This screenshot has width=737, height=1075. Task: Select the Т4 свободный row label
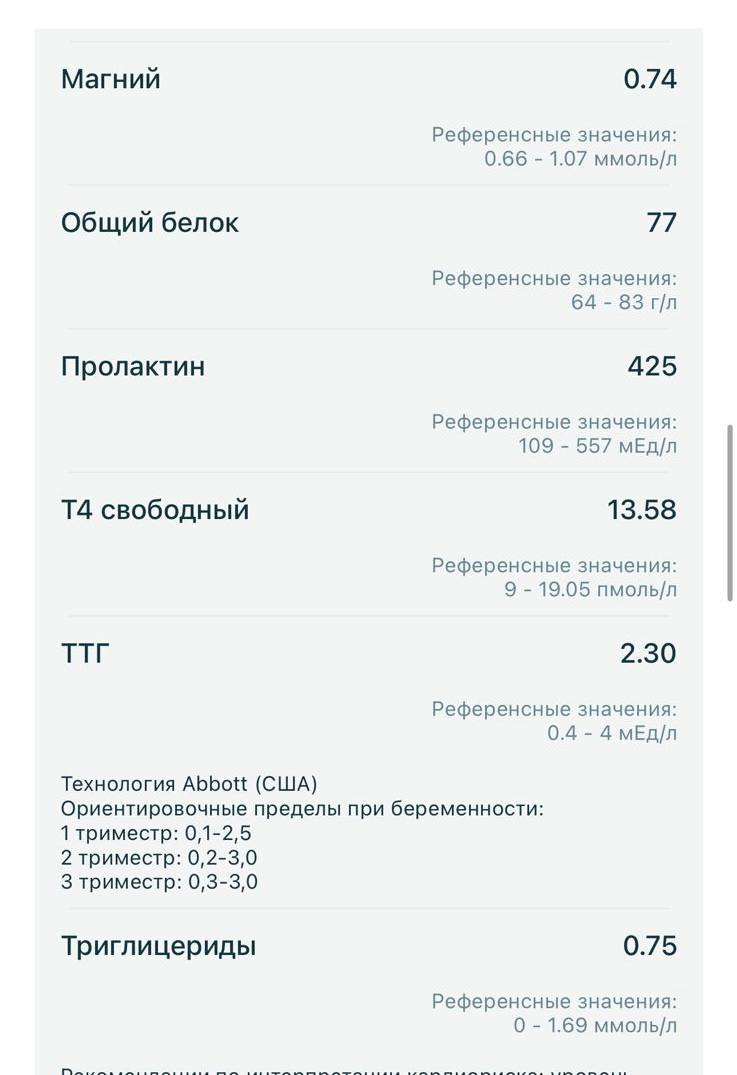tap(155, 510)
